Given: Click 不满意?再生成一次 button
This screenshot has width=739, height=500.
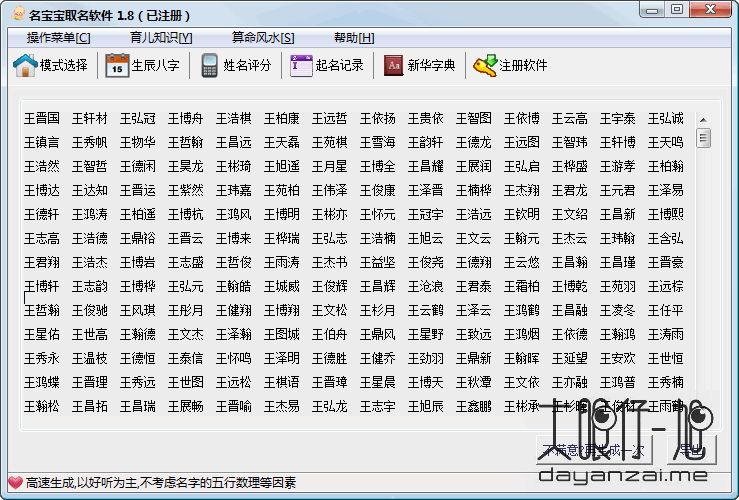Looking at the screenshot, I should (x=594, y=450).
